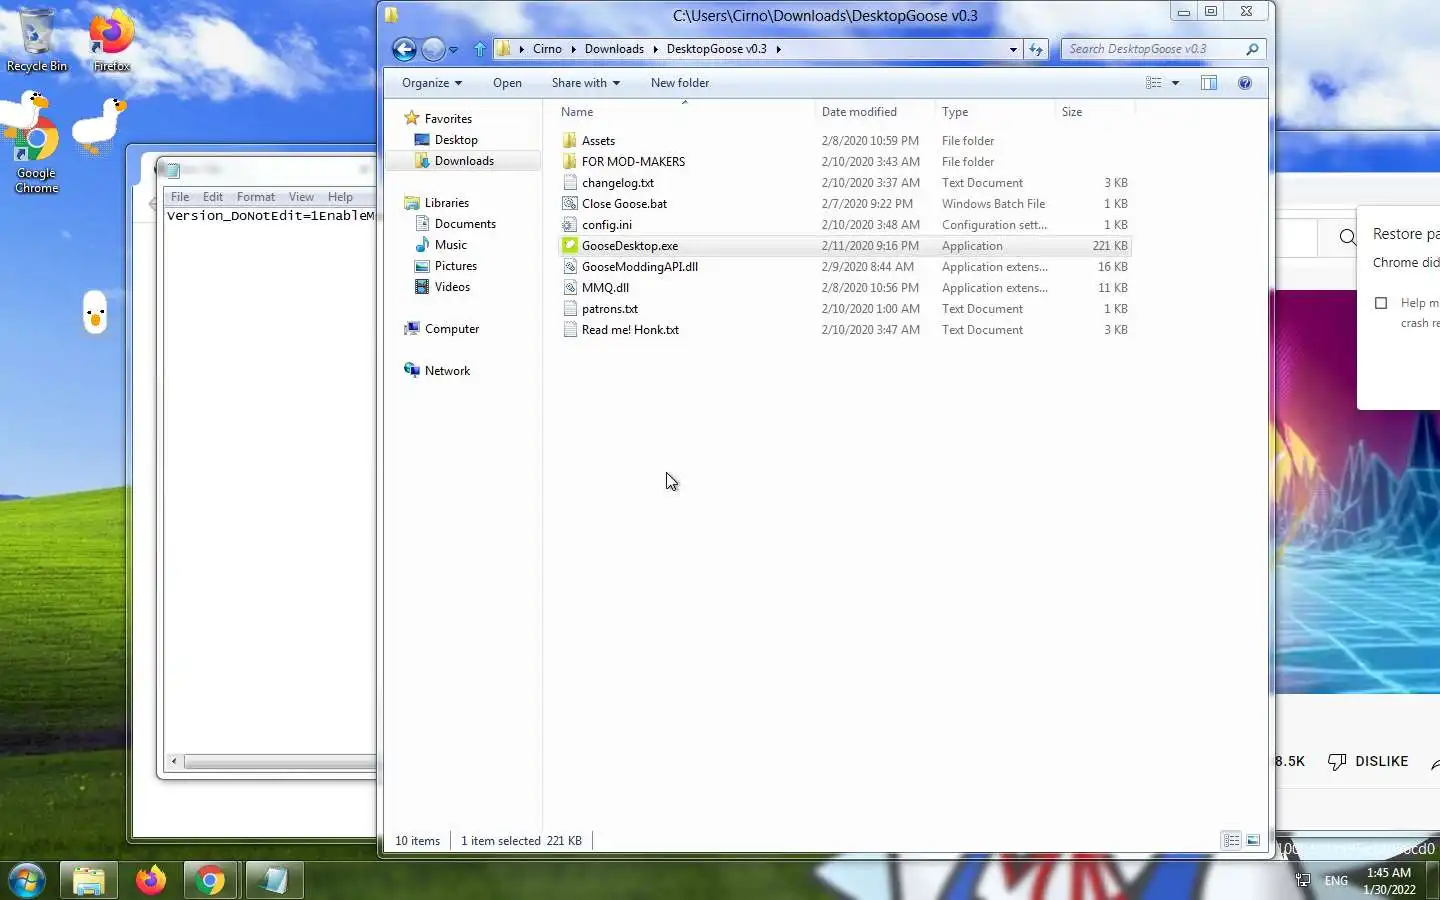The width and height of the screenshot is (1440, 900).
Task: Expand the arrow after DesktopGoose v0.3 breadcrumb
Action: pos(778,49)
